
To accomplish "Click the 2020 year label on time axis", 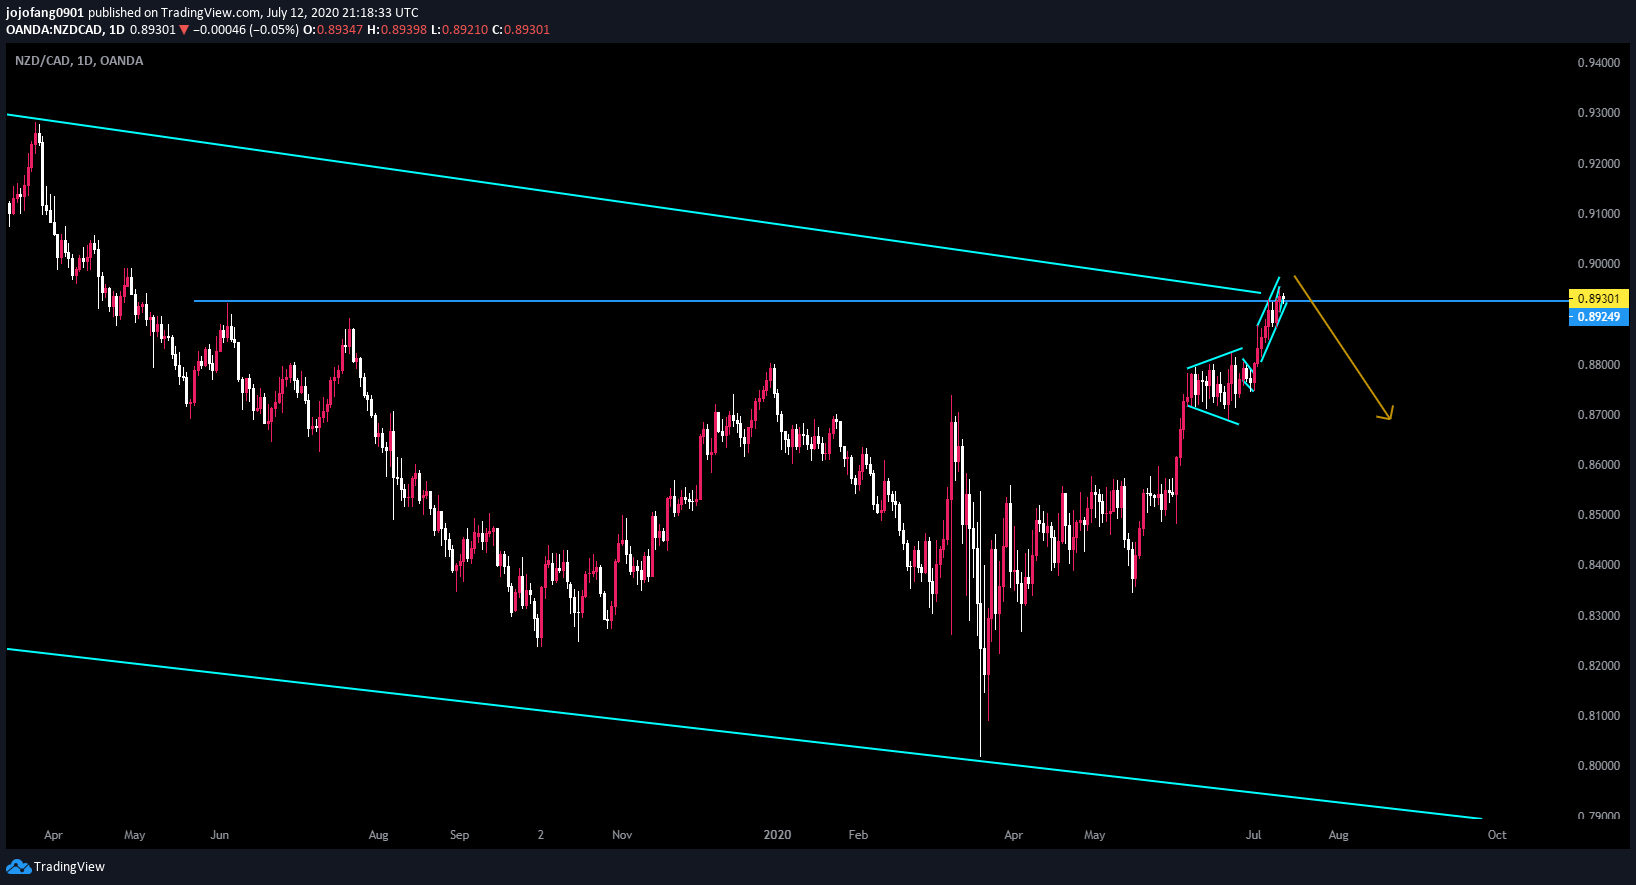I will click(777, 835).
